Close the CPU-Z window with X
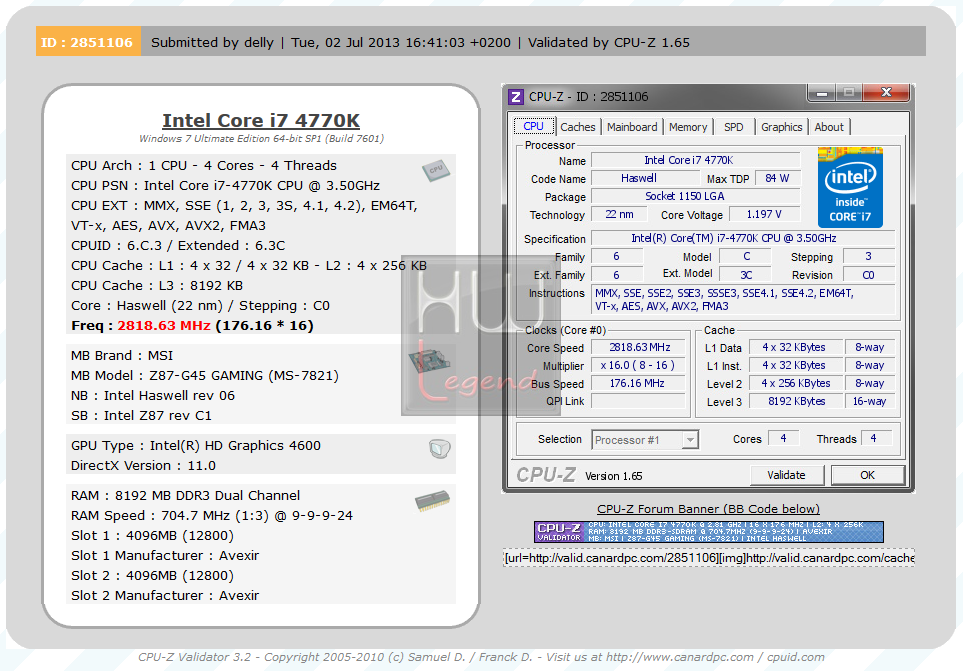The height and width of the screenshot is (671, 963). (886, 93)
